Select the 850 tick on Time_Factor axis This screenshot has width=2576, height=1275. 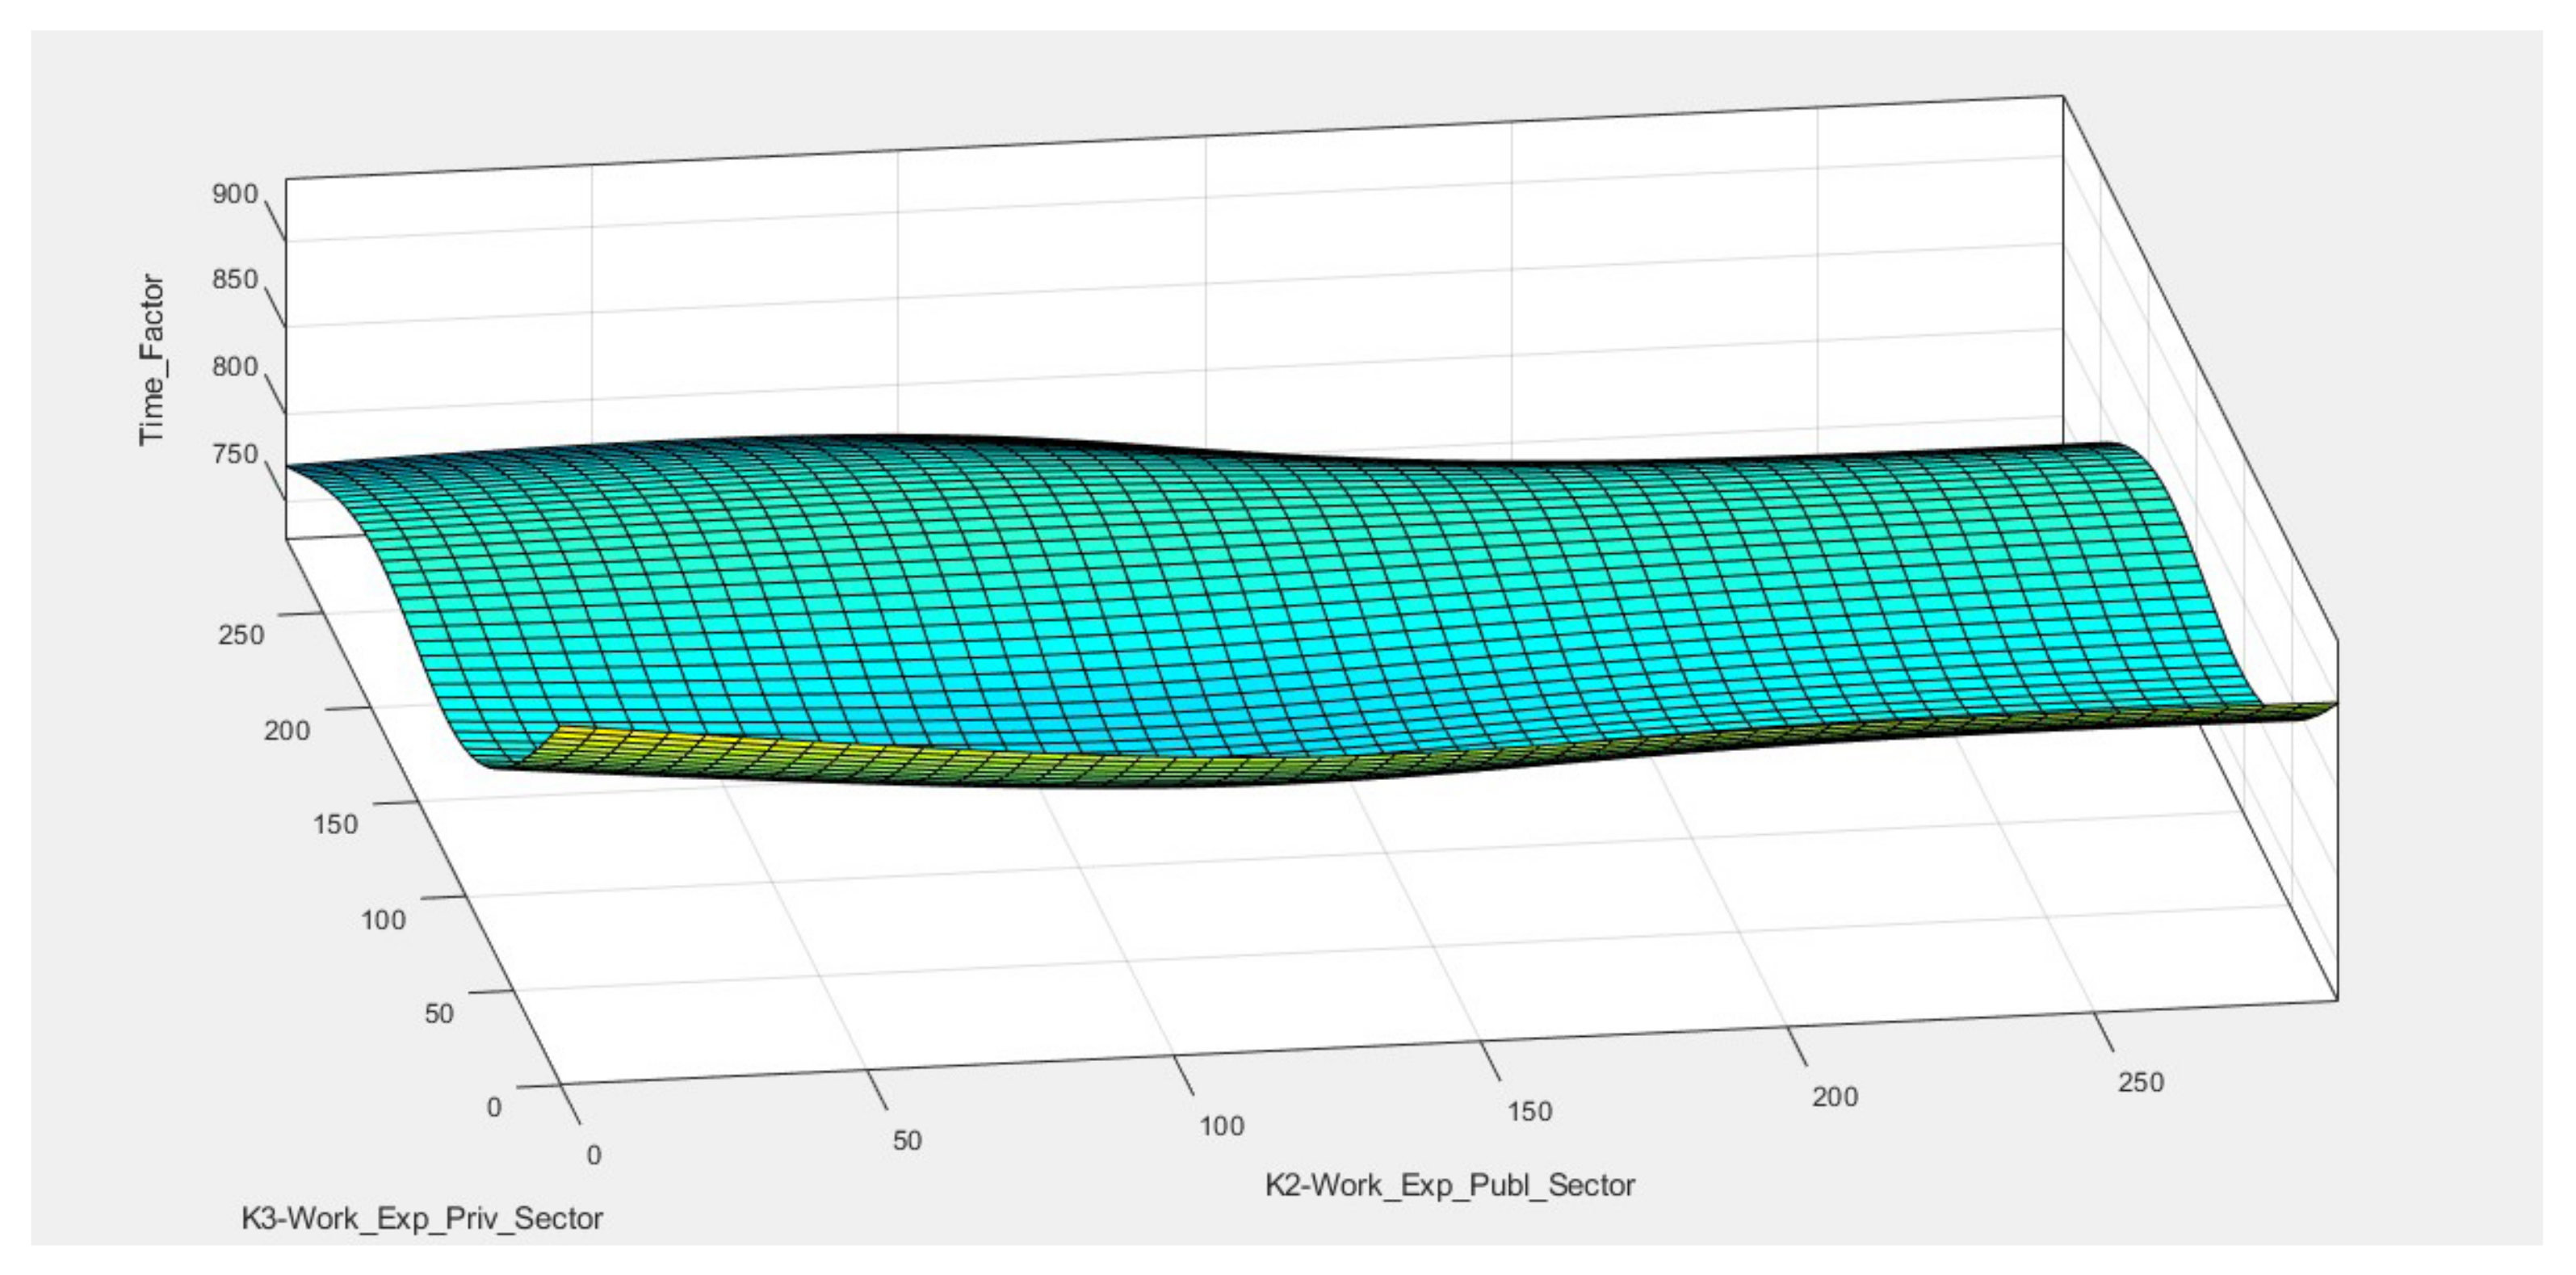[235, 280]
